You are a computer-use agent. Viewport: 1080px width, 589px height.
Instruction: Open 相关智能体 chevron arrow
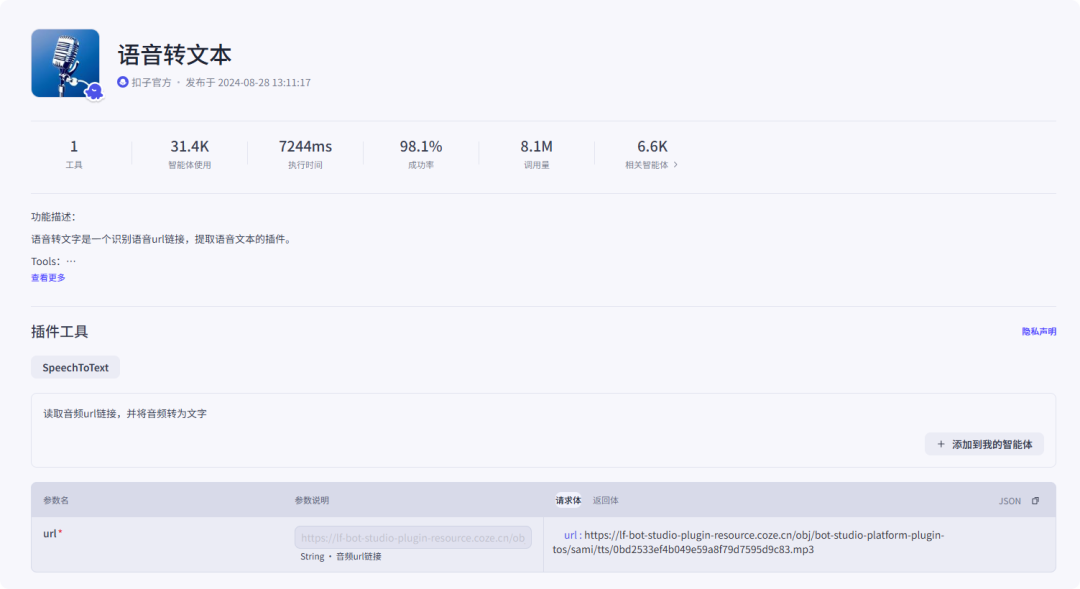(x=676, y=165)
